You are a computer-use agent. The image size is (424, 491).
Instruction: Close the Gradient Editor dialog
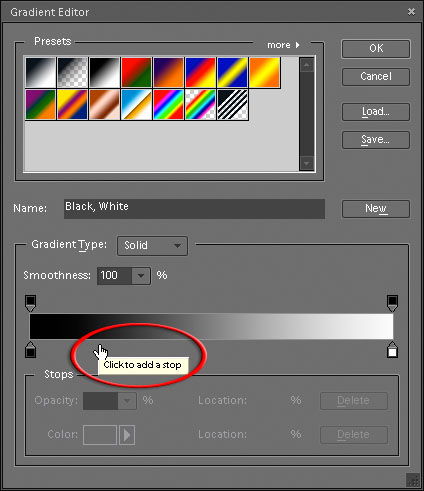pos(411,12)
